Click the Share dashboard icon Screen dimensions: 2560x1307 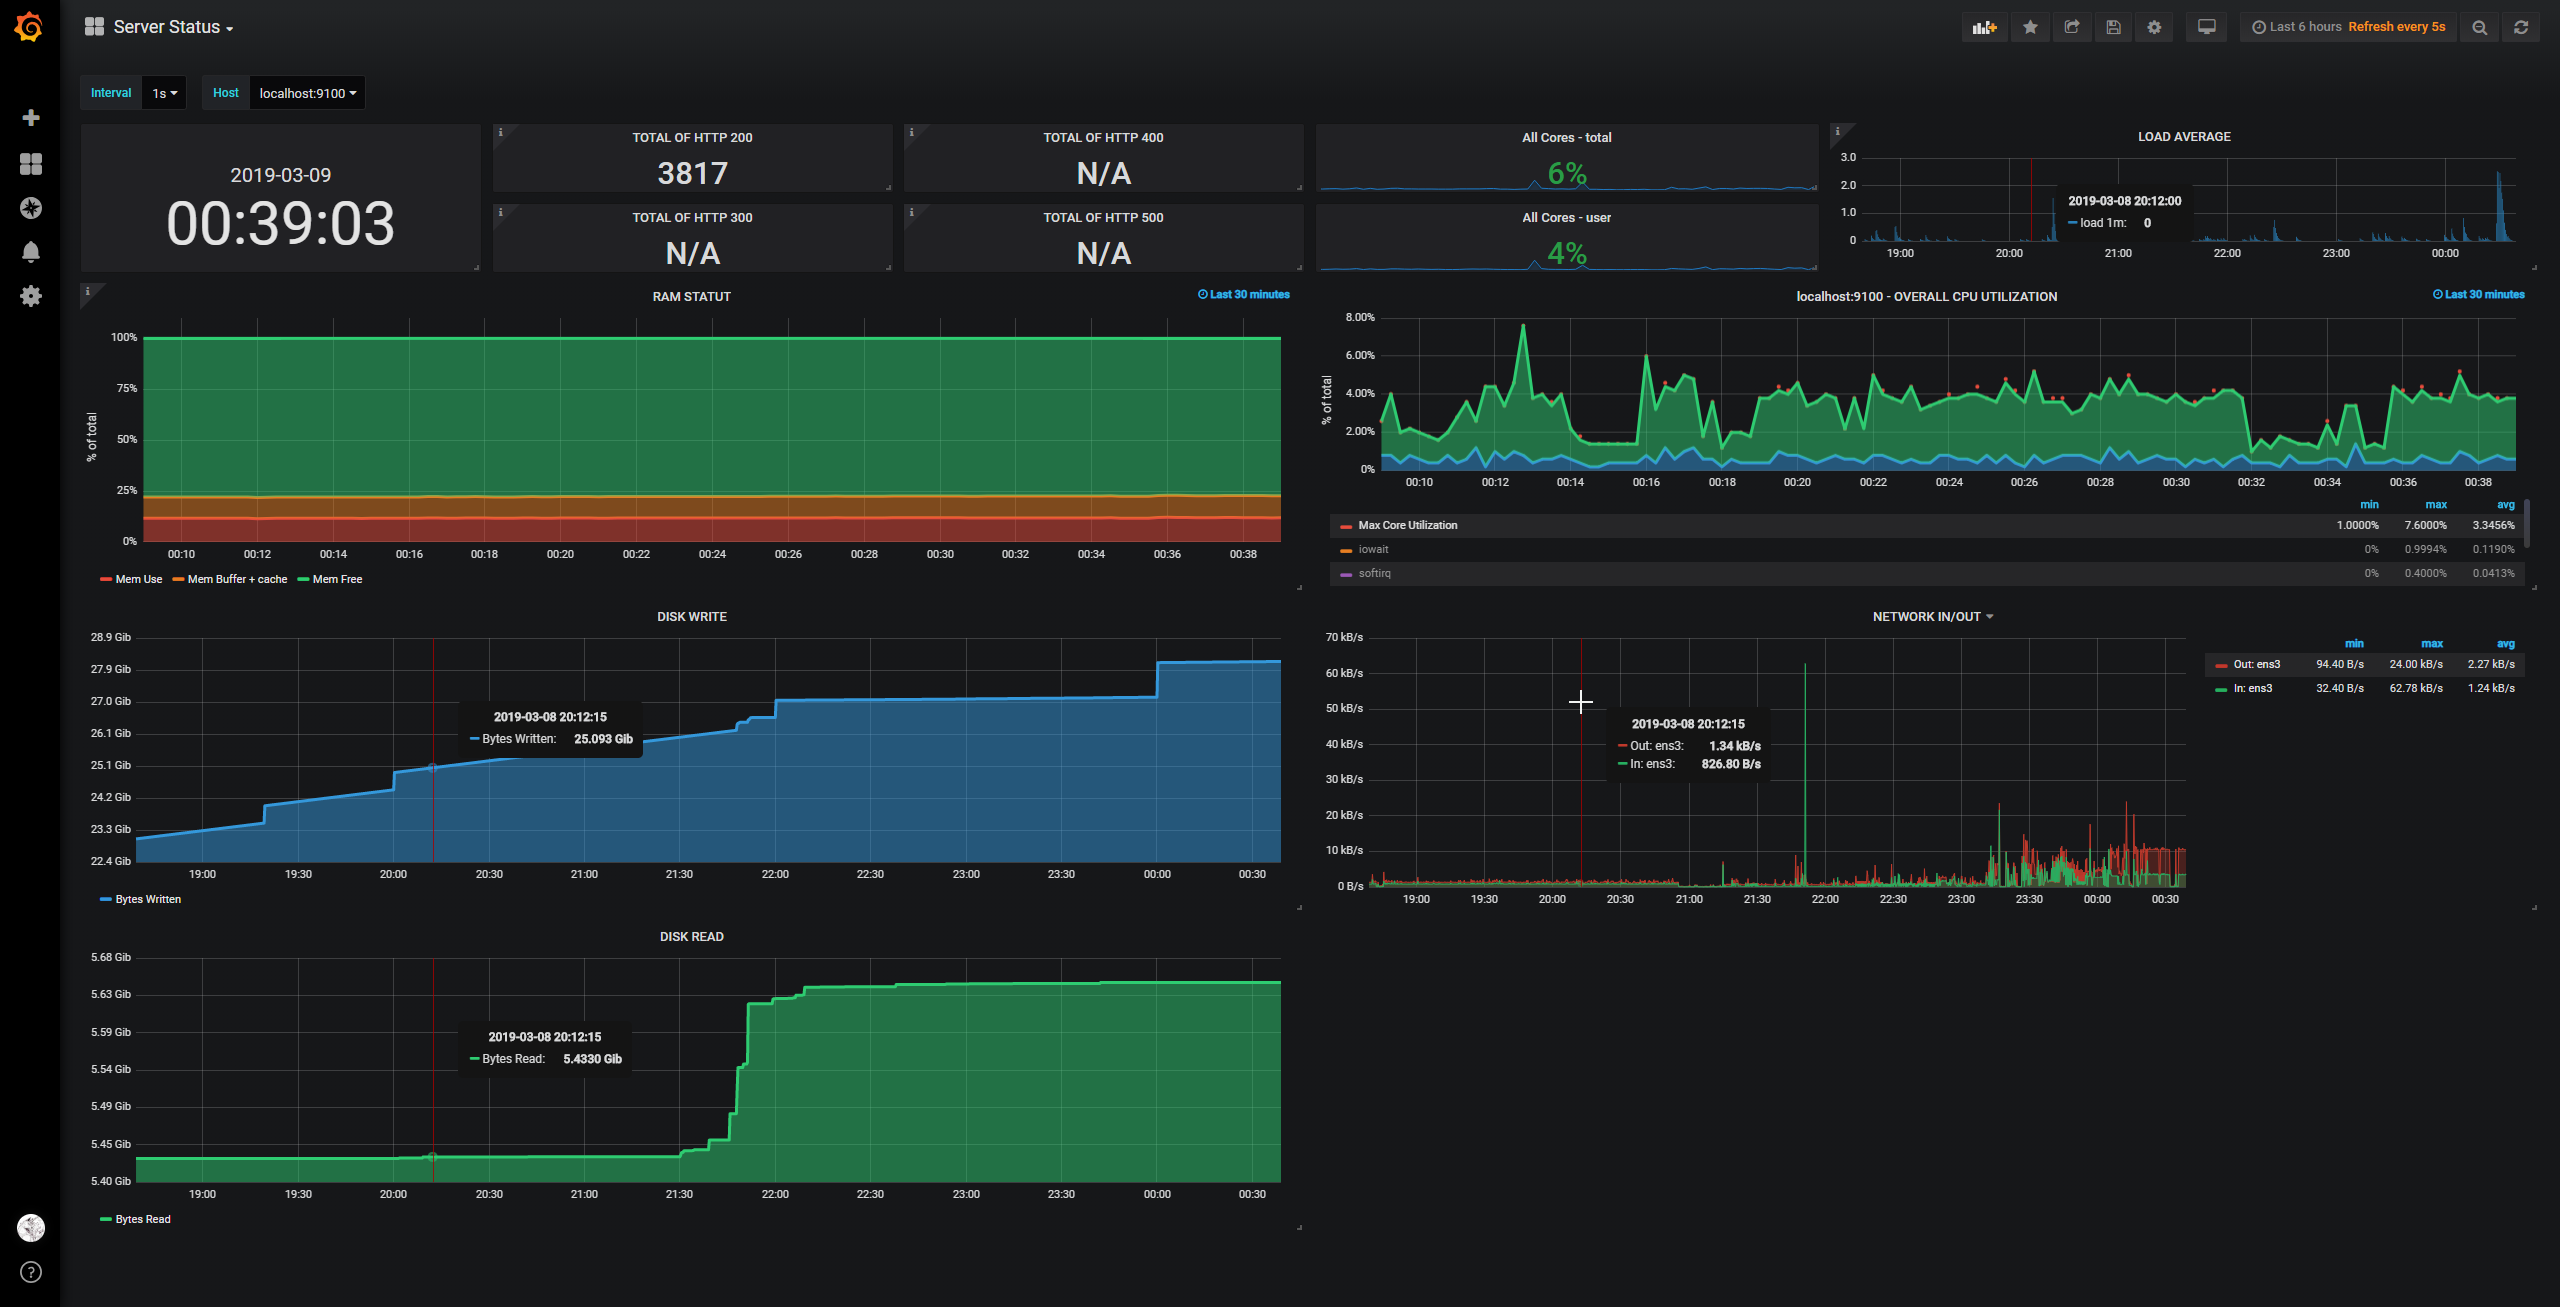2072,28
